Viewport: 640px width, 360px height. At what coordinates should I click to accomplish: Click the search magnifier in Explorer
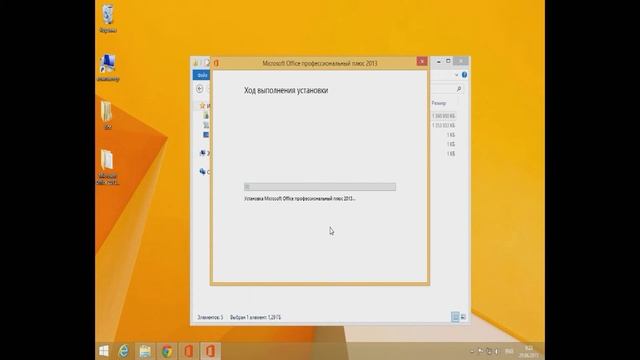click(459, 89)
